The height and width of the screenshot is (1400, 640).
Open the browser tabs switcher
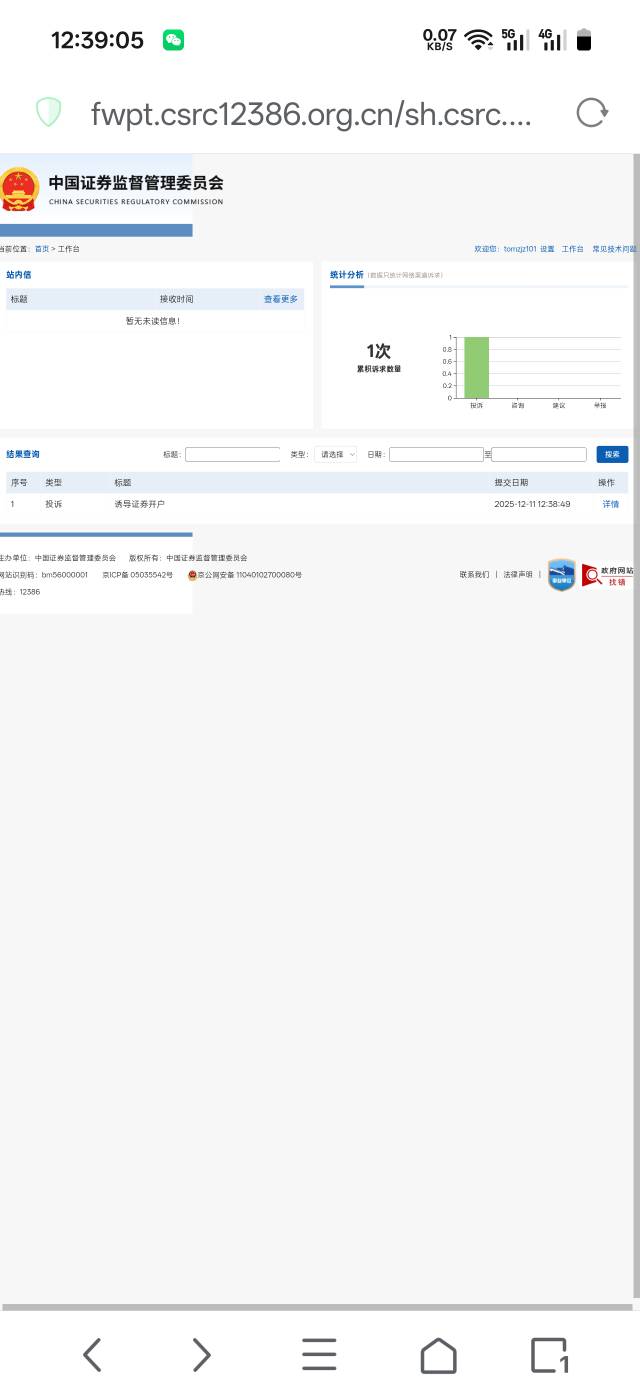tap(549, 1355)
